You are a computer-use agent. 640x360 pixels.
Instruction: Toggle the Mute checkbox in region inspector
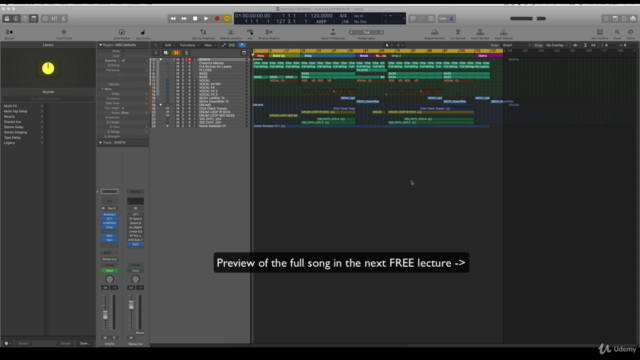123,51
